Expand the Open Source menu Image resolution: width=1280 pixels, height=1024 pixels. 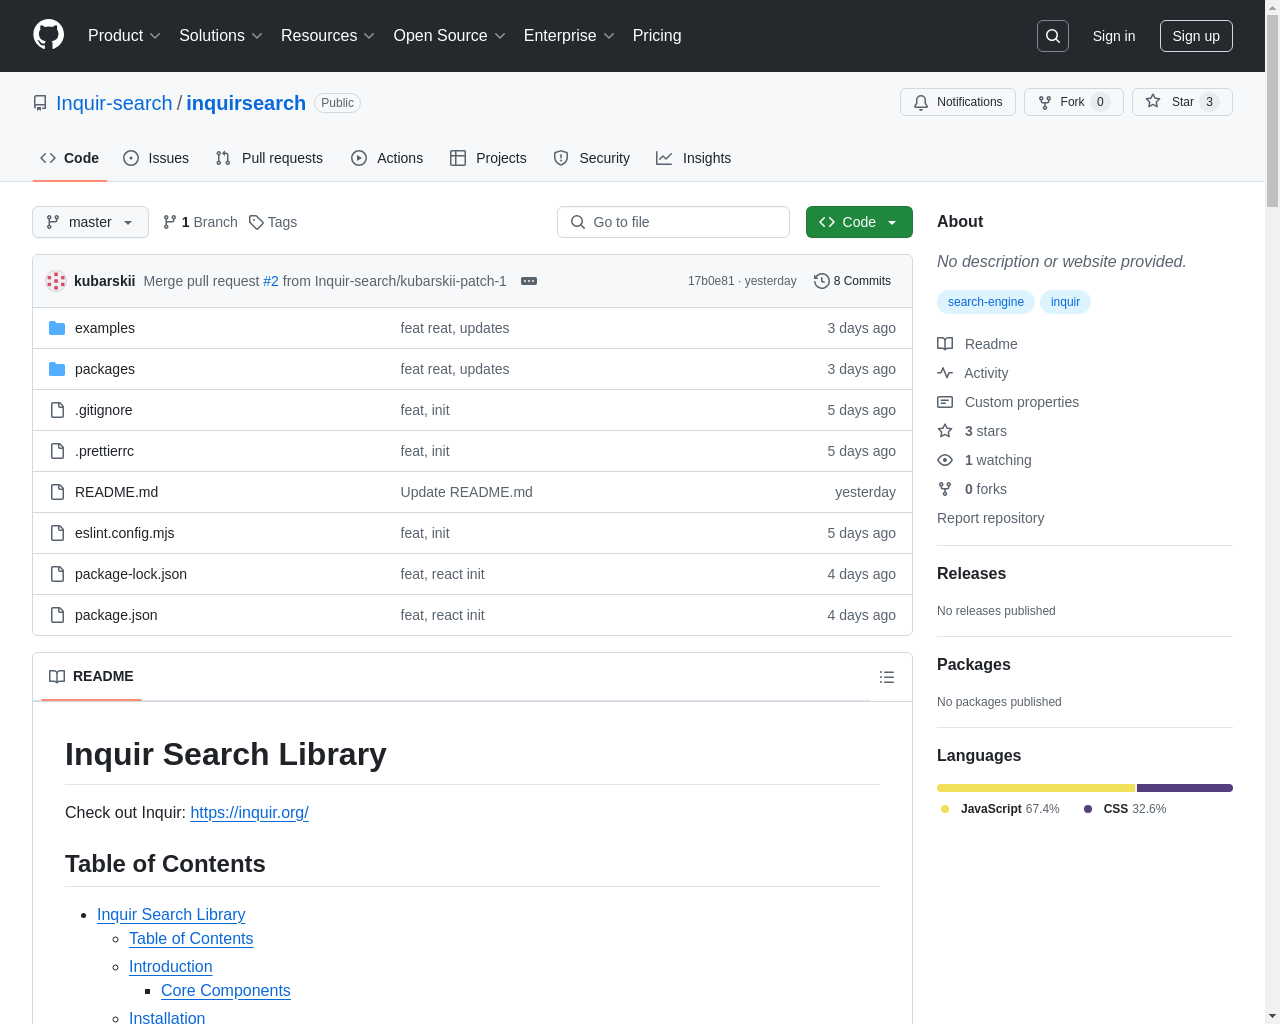pyautogui.click(x=450, y=36)
